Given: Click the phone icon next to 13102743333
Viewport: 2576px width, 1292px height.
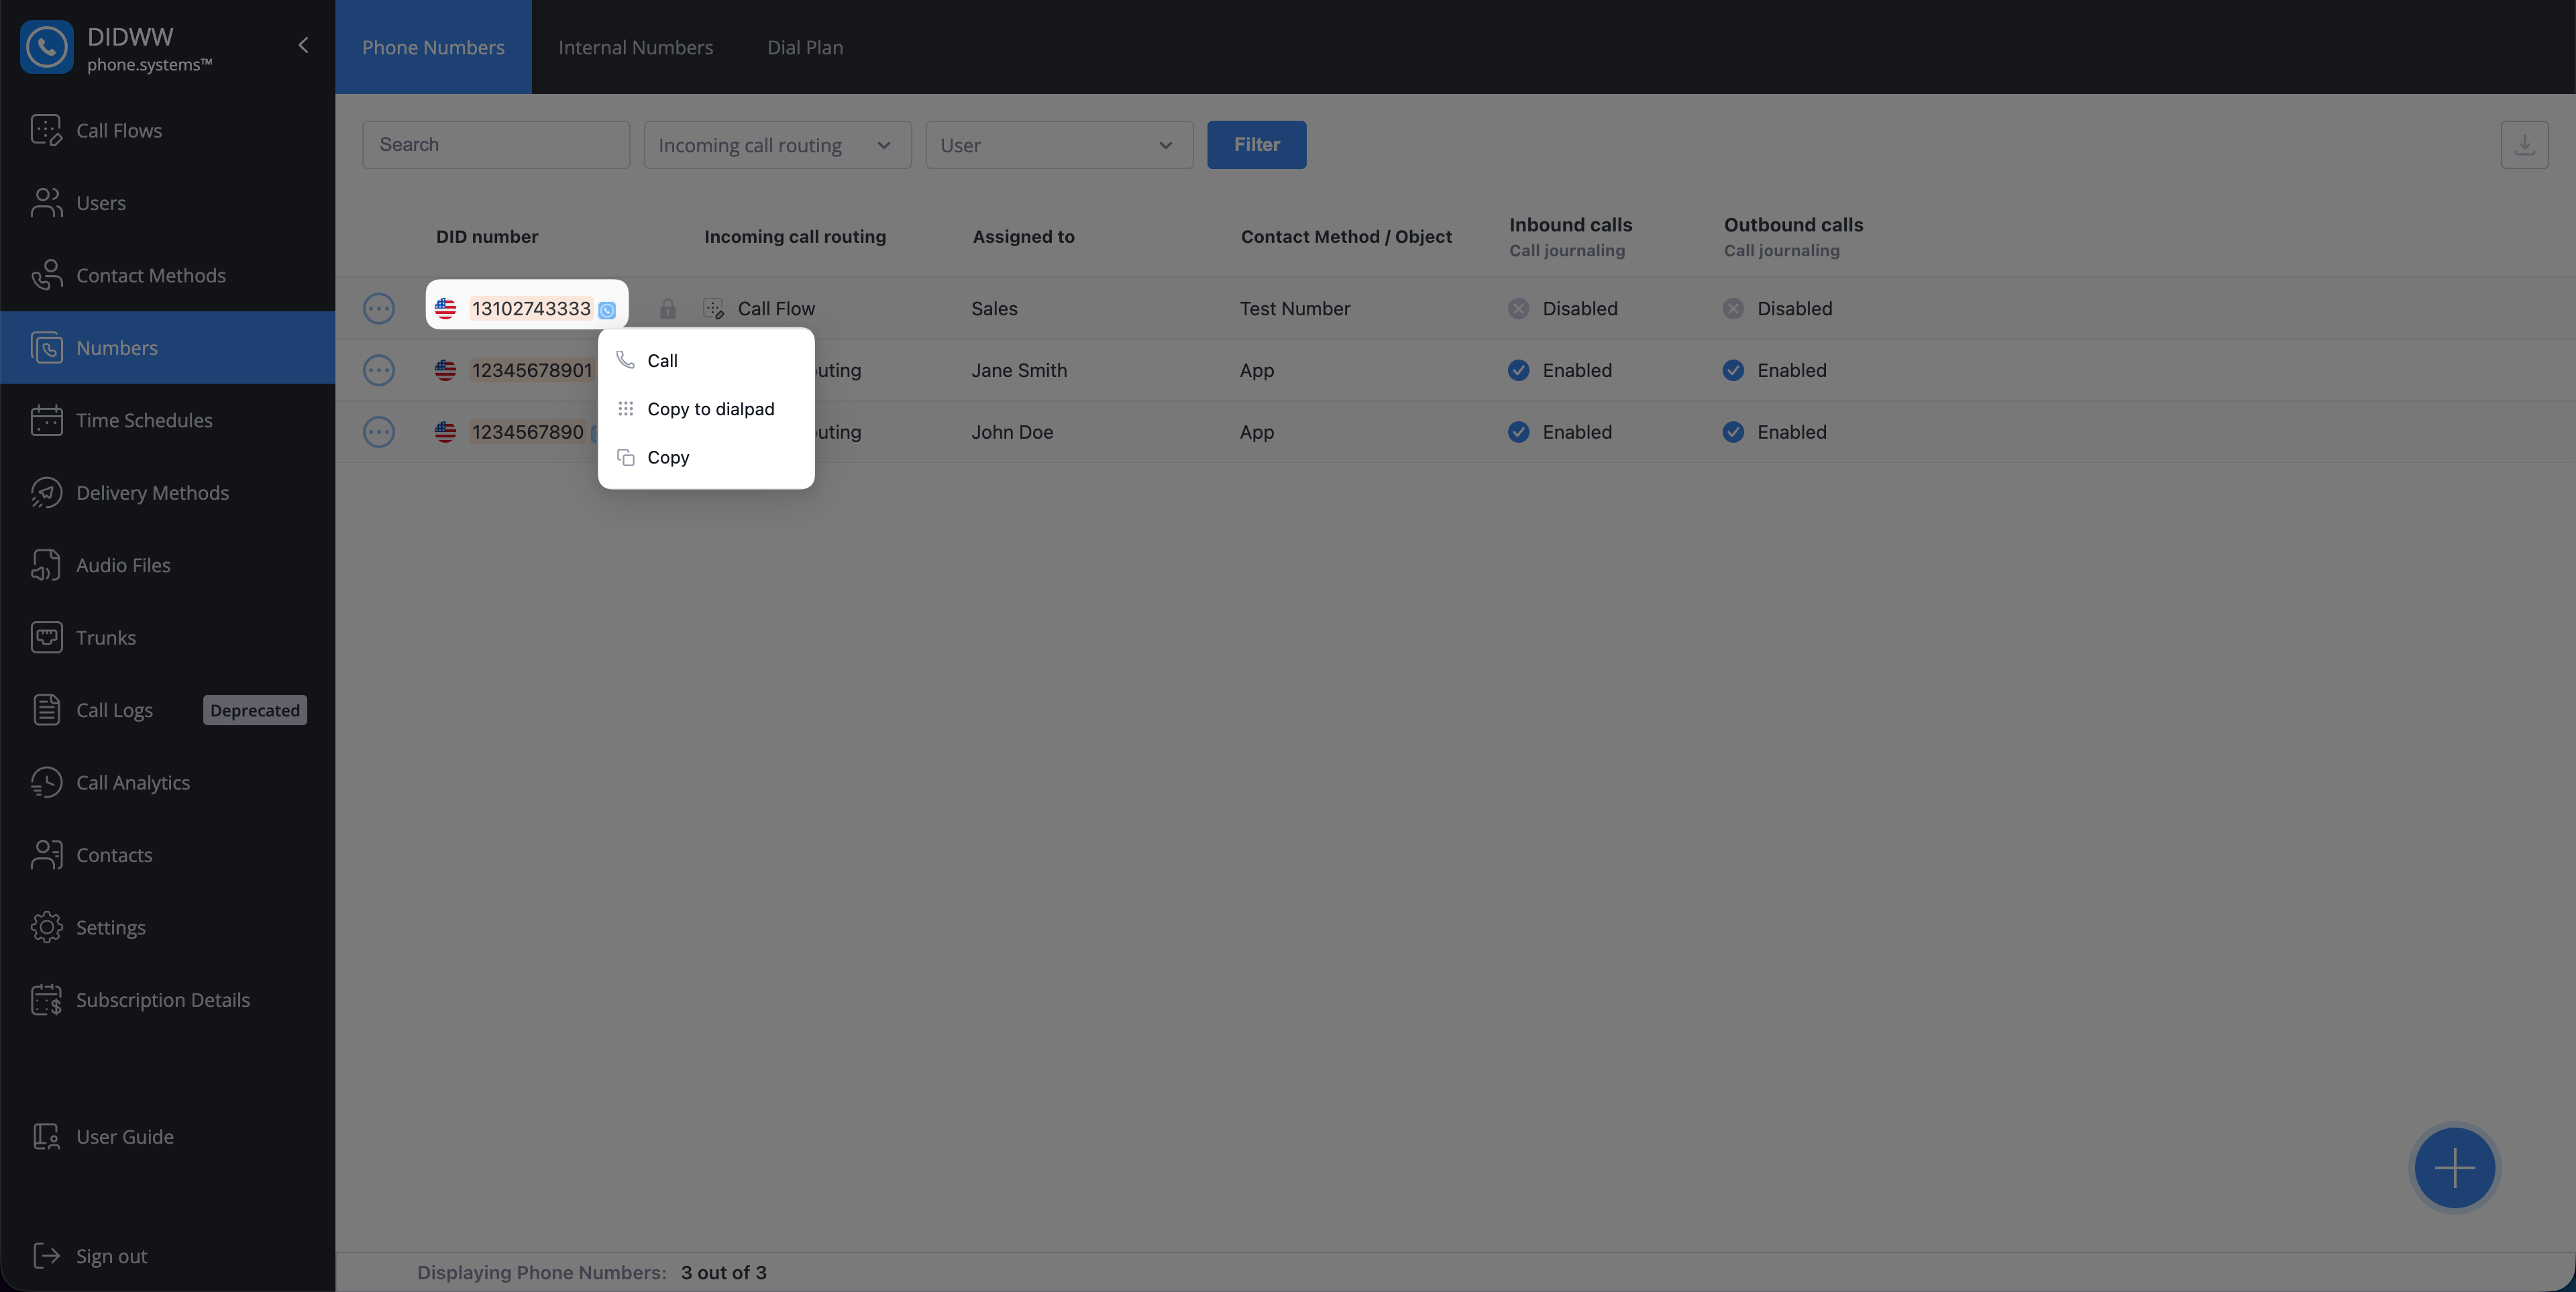Looking at the screenshot, I should click(x=607, y=310).
